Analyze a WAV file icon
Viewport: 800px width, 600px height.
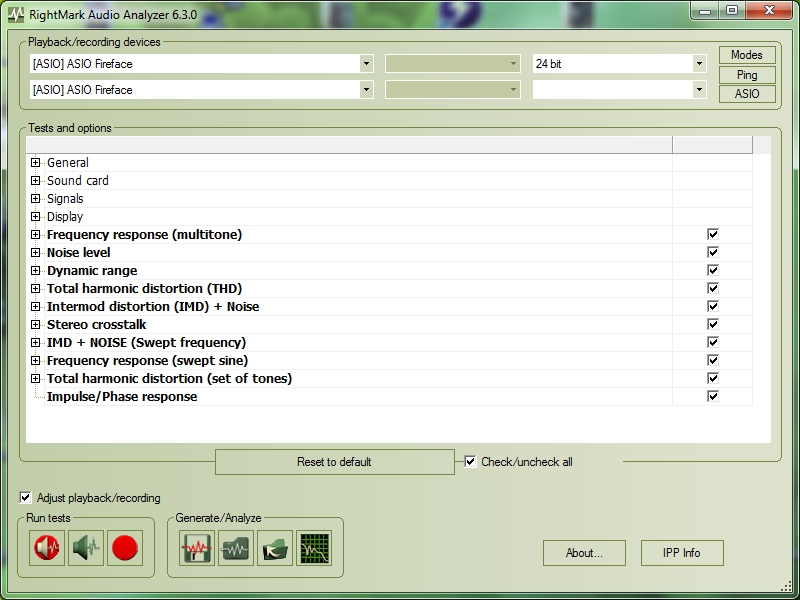(x=236, y=548)
